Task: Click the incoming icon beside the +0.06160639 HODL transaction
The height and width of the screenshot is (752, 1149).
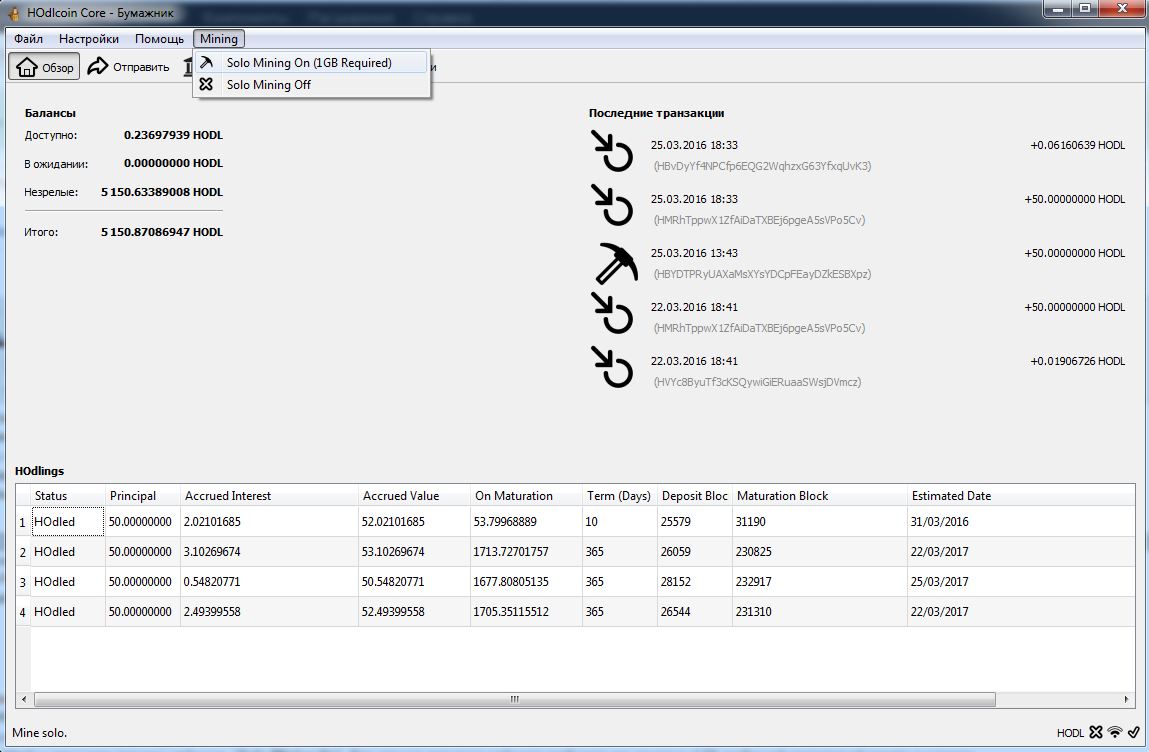Action: (x=612, y=153)
